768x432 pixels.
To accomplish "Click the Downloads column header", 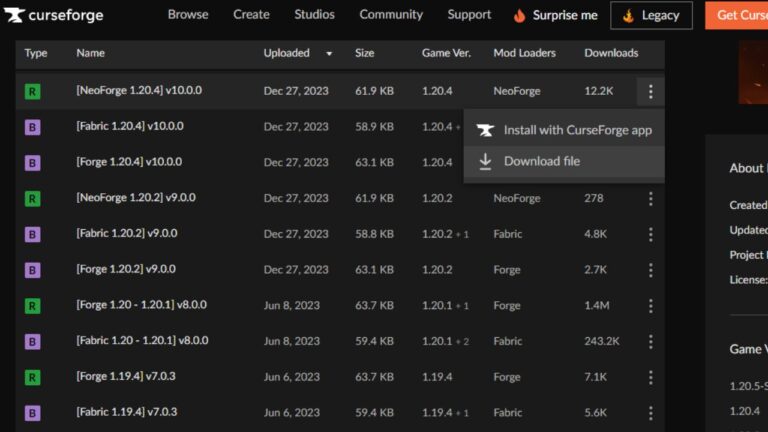I will coord(611,53).
